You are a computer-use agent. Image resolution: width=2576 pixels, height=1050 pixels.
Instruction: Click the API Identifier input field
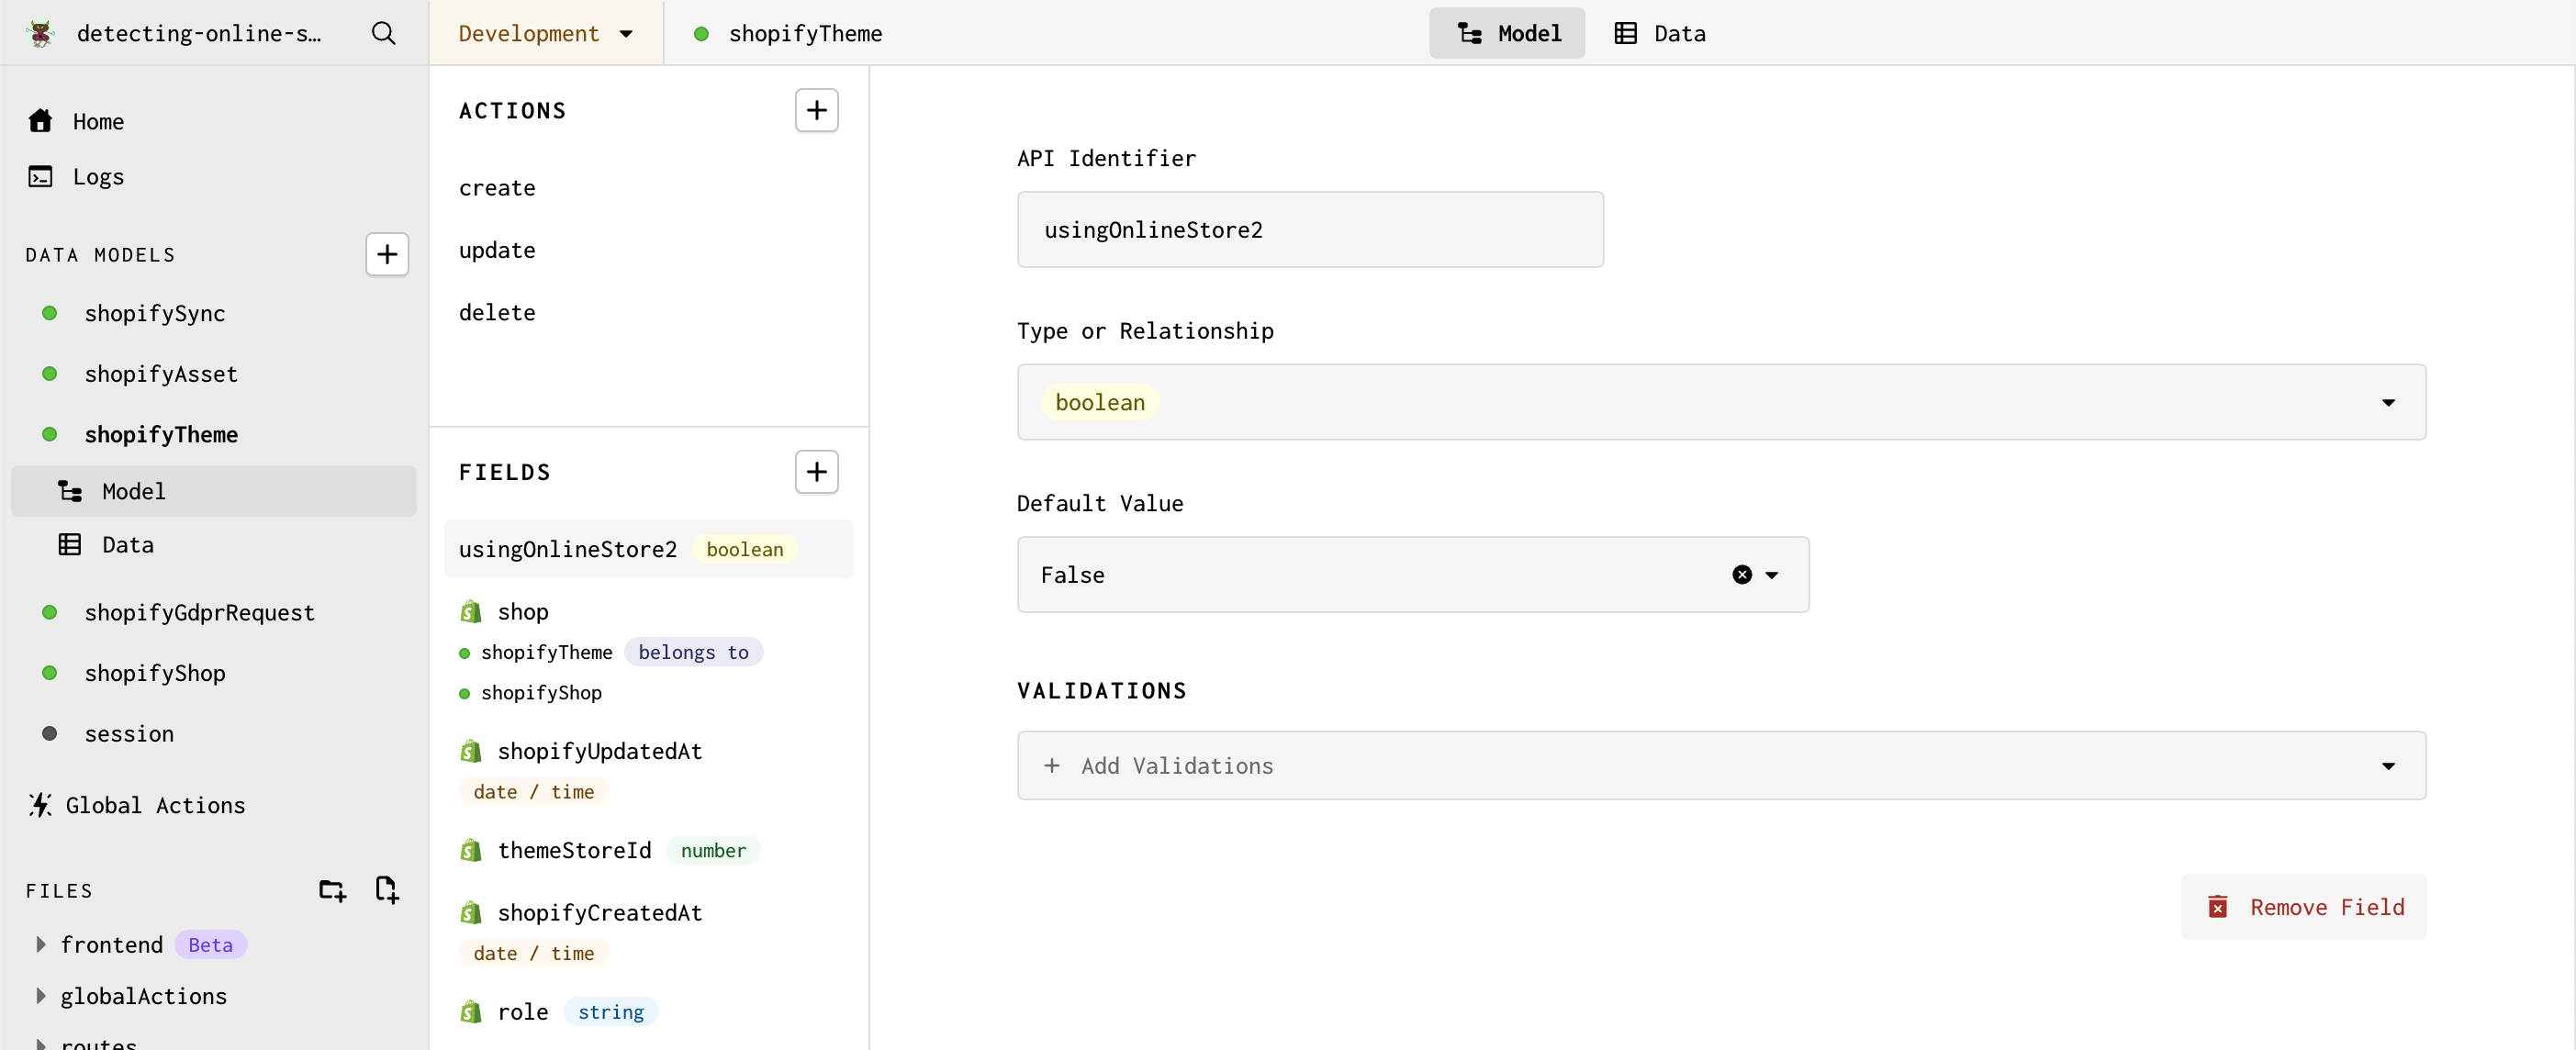(1310, 230)
